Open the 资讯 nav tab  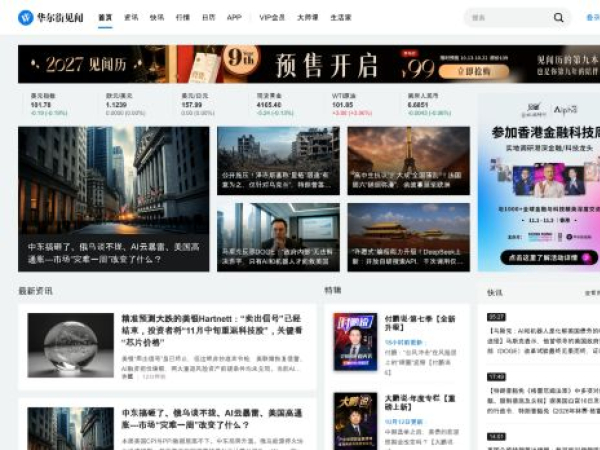131,18
